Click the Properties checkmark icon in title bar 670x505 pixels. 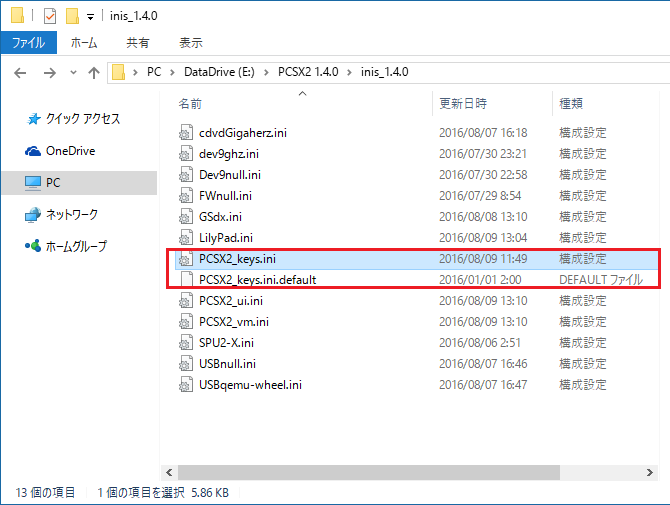[50, 16]
